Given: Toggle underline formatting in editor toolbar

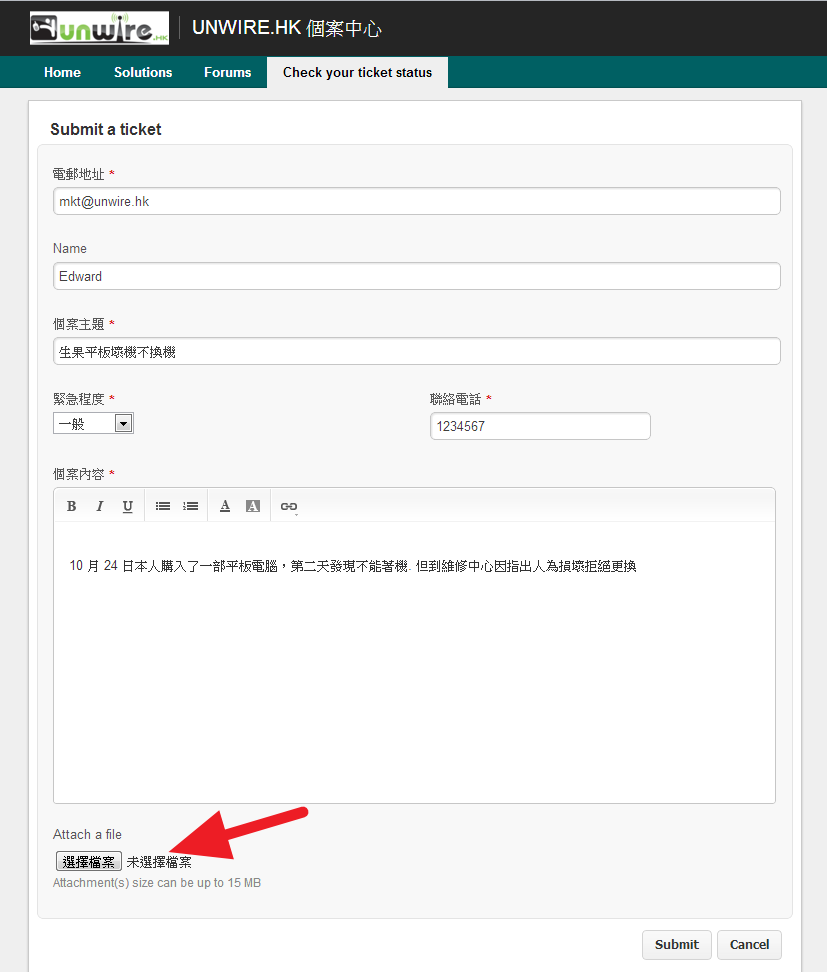Looking at the screenshot, I should 128,506.
